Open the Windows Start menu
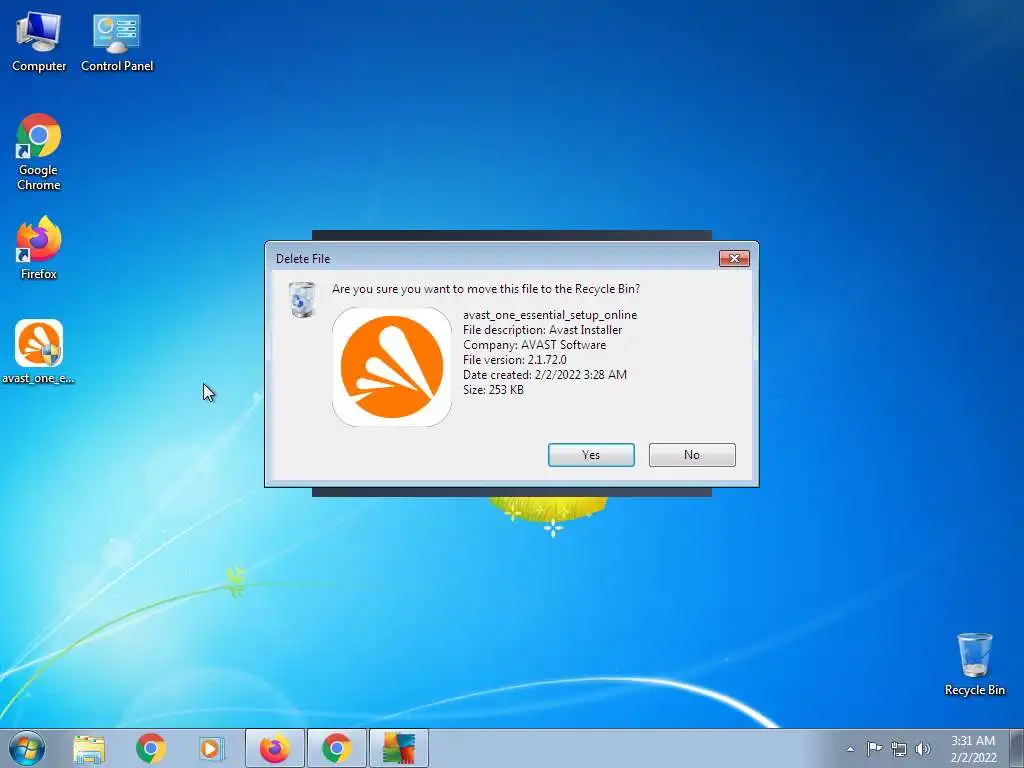1024x768 pixels. coord(26,748)
